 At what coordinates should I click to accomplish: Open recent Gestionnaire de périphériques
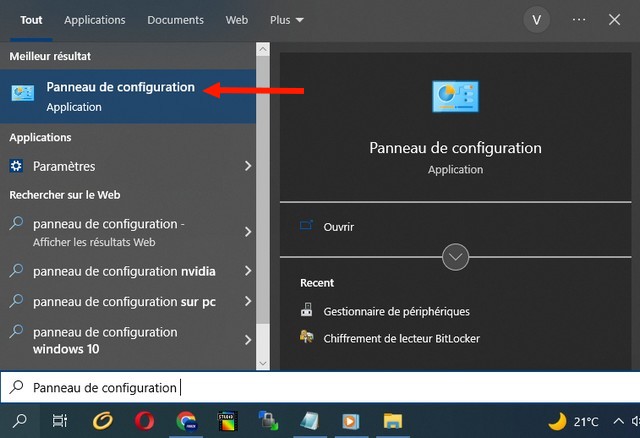click(x=396, y=311)
